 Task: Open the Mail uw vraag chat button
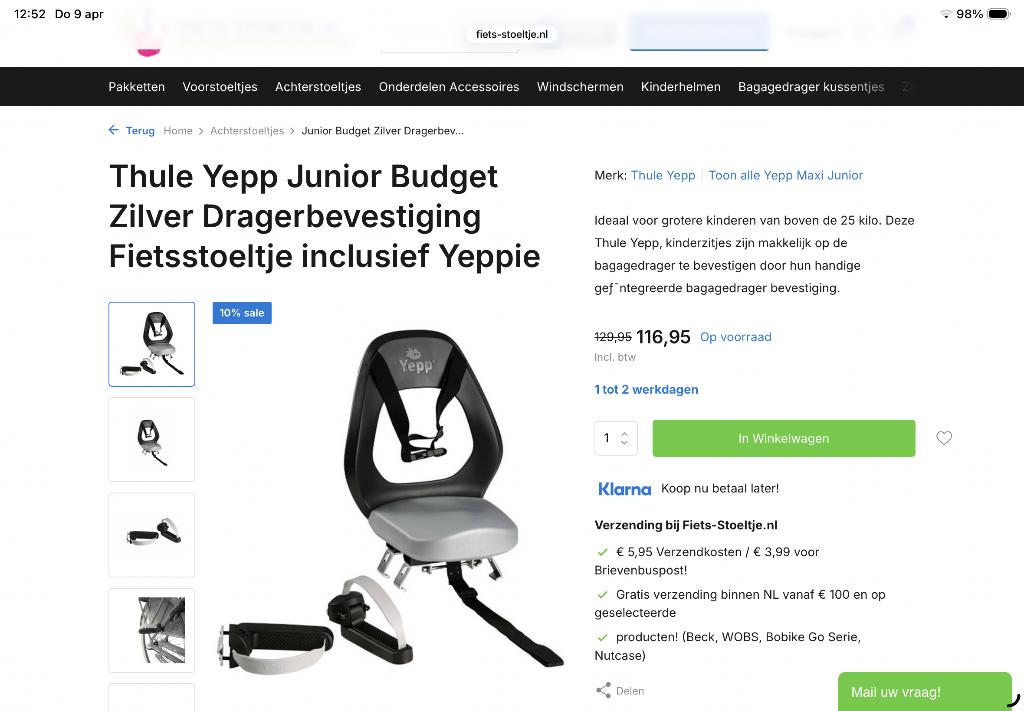tap(925, 692)
